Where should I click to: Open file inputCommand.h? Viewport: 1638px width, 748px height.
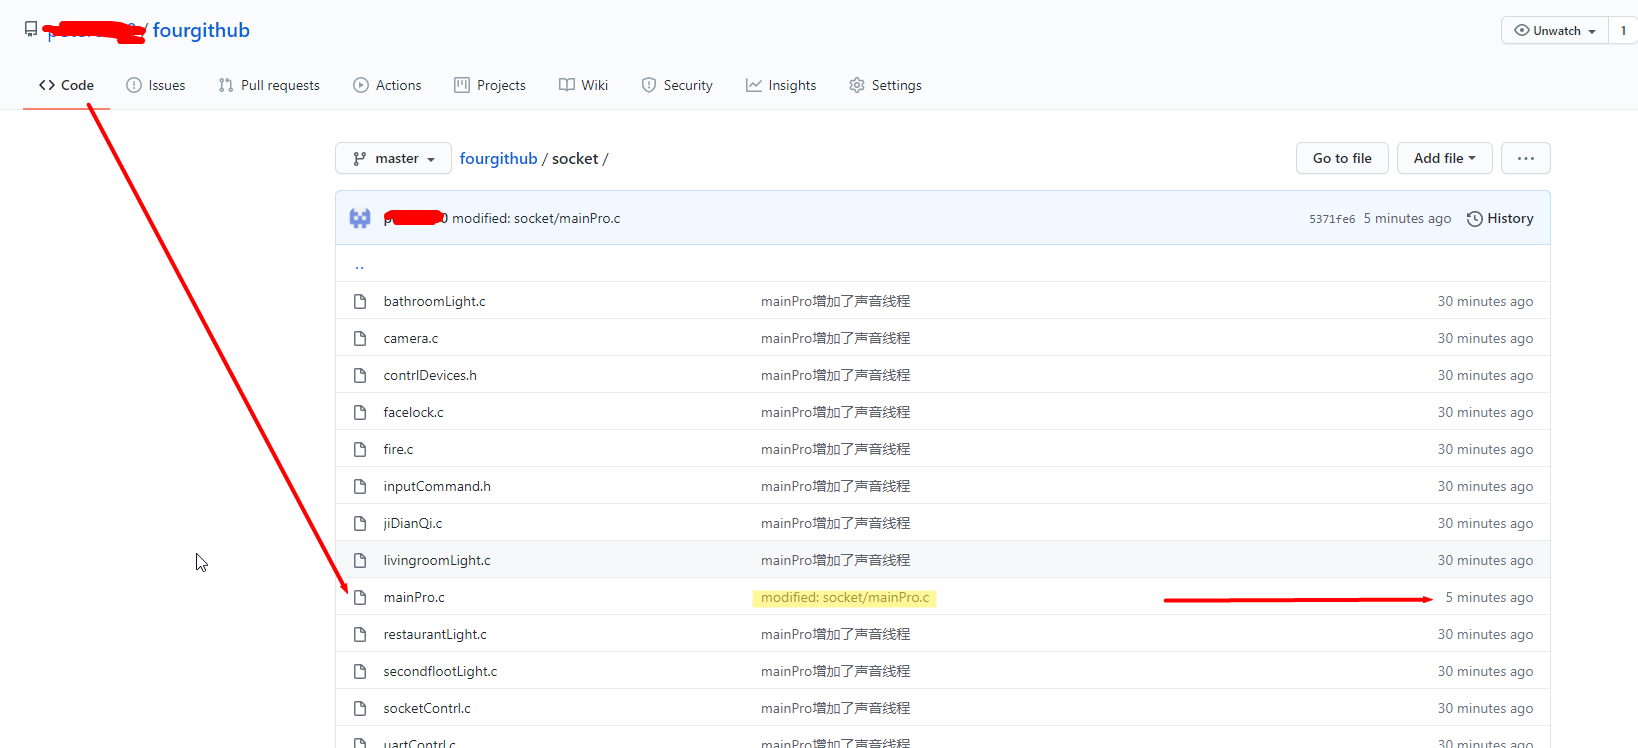click(437, 486)
